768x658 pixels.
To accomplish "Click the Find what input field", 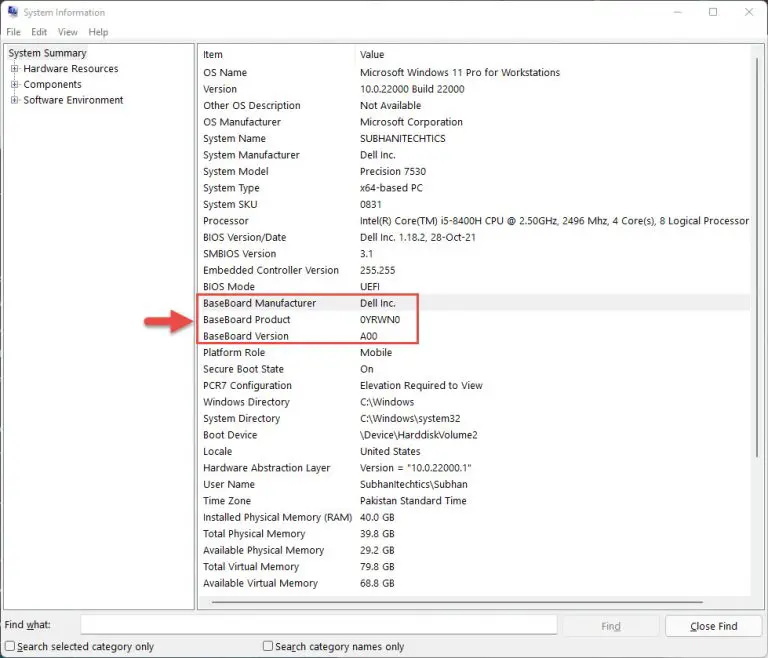I will coord(318,625).
